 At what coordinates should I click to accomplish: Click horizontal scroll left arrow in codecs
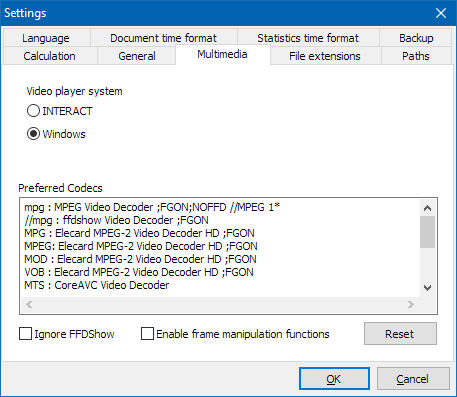pyautogui.click(x=29, y=304)
